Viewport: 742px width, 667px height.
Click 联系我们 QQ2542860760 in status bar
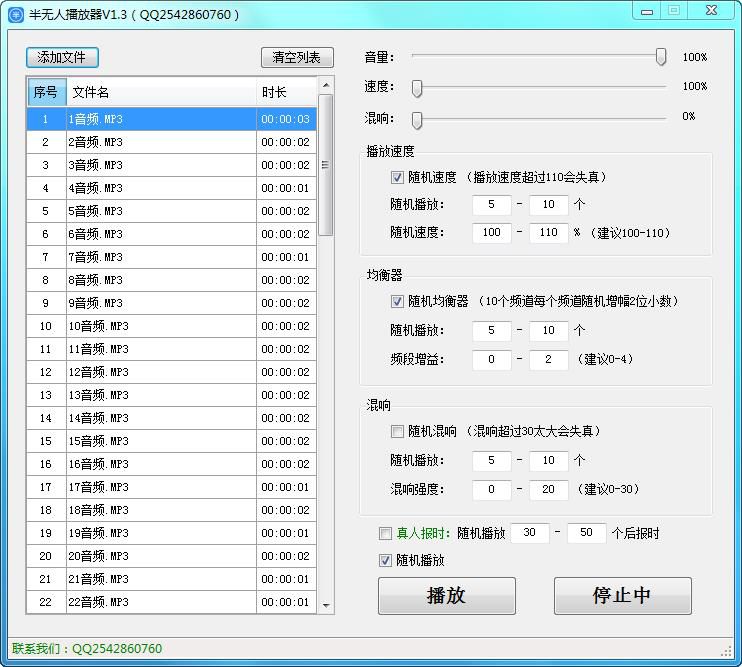pyautogui.click(x=87, y=649)
